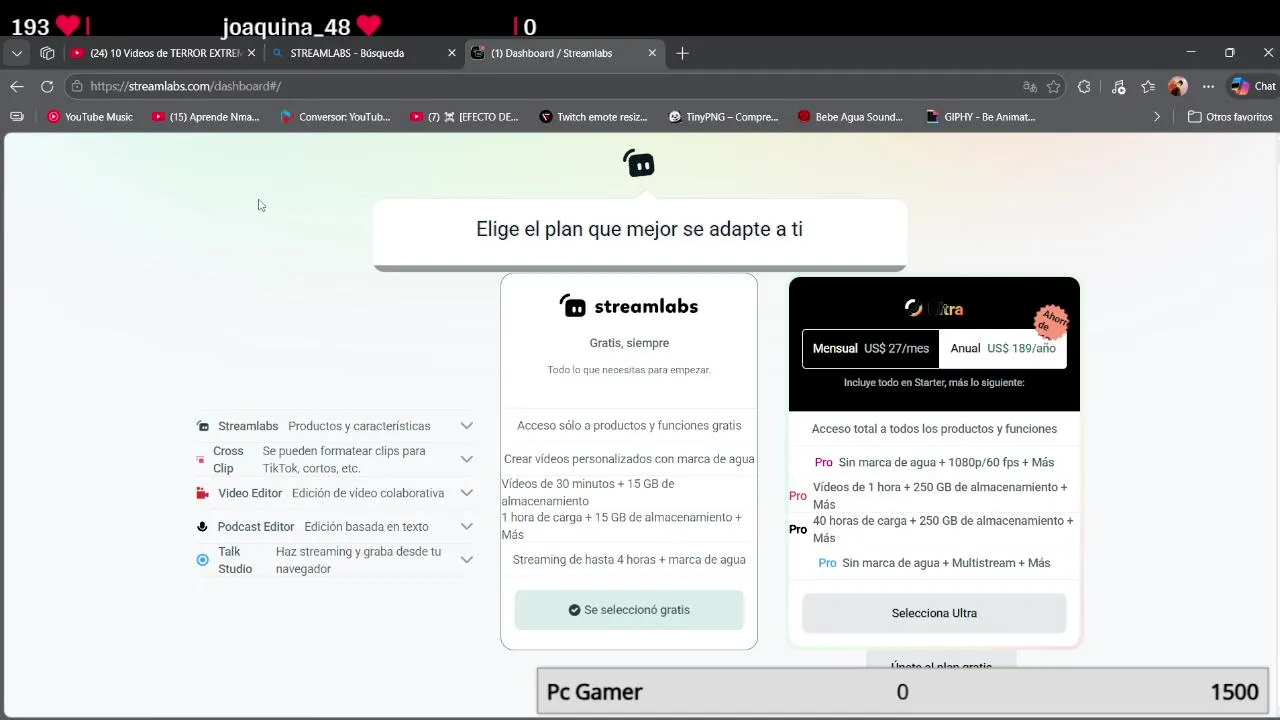Open the Otros favoritos folder

pyautogui.click(x=1230, y=117)
